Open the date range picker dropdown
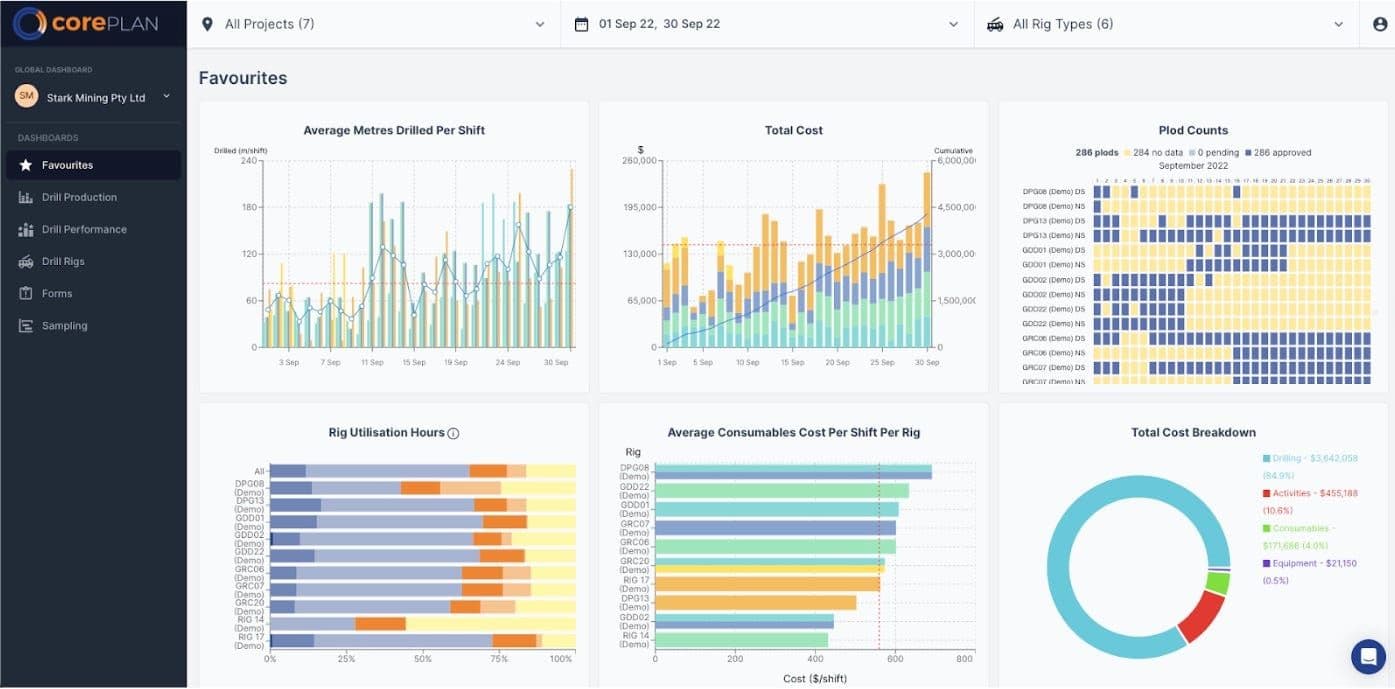The image size is (1395, 689). tap(767, 24)
